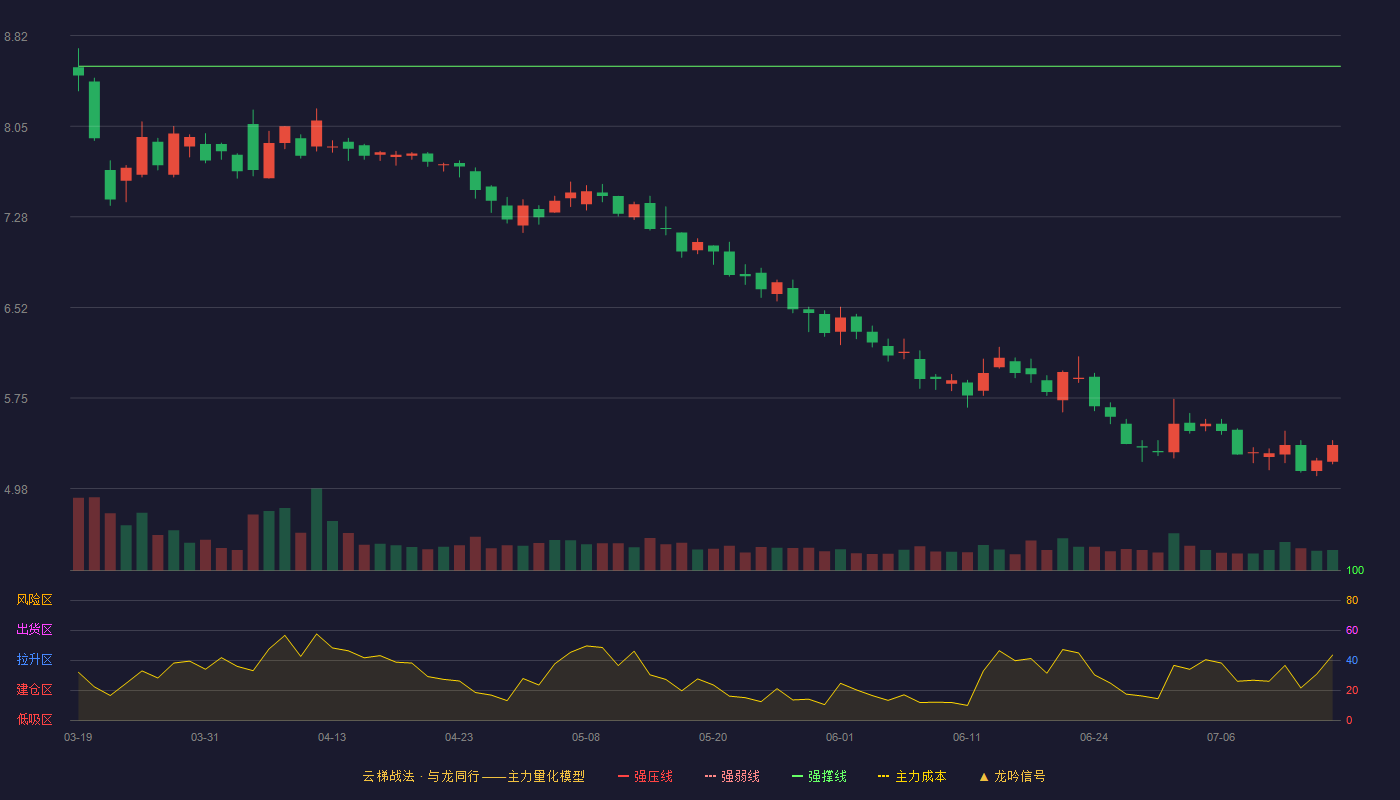Click the green 100 indicator scale value

tap(1355, 570)
